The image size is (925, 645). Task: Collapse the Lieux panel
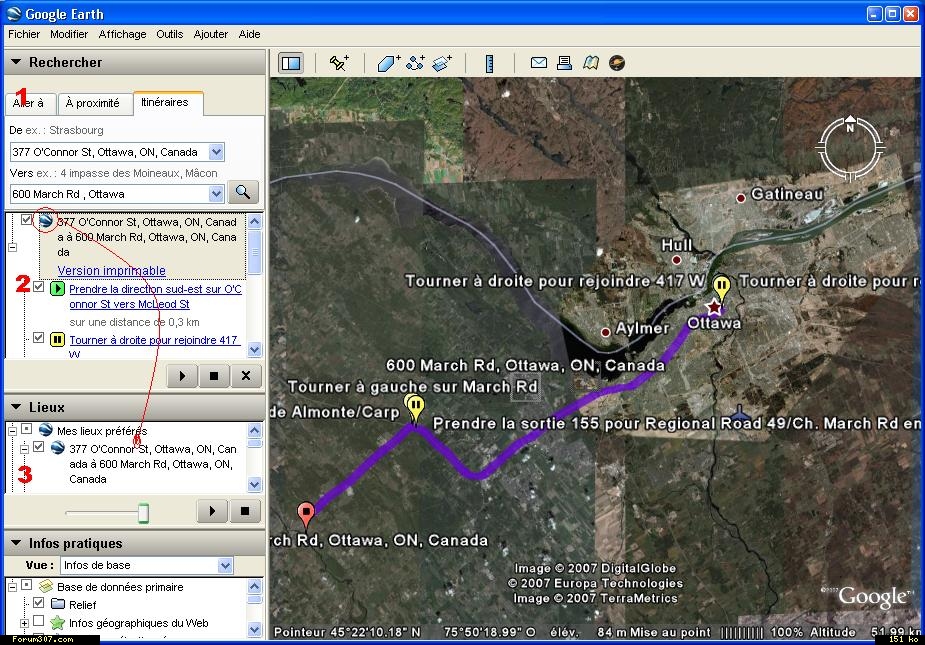point(16,407)
